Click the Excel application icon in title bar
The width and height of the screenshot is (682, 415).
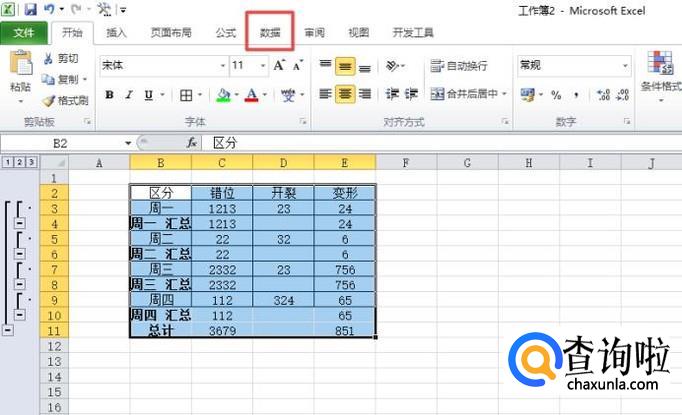(9, 9)
